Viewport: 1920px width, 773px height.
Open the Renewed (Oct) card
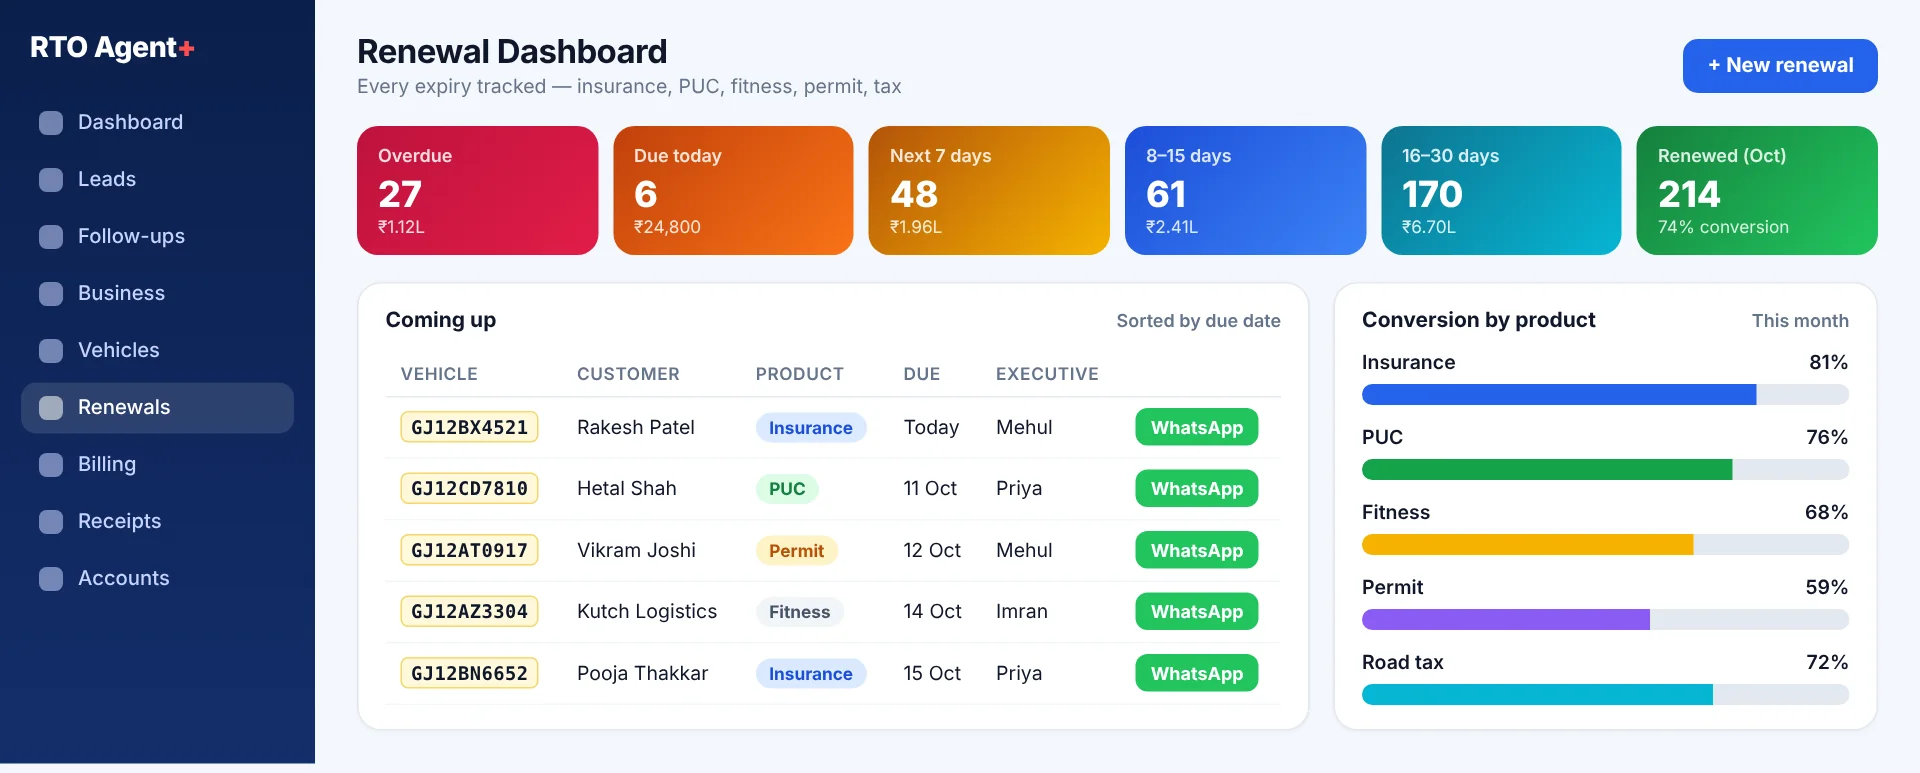(1757, 190)
